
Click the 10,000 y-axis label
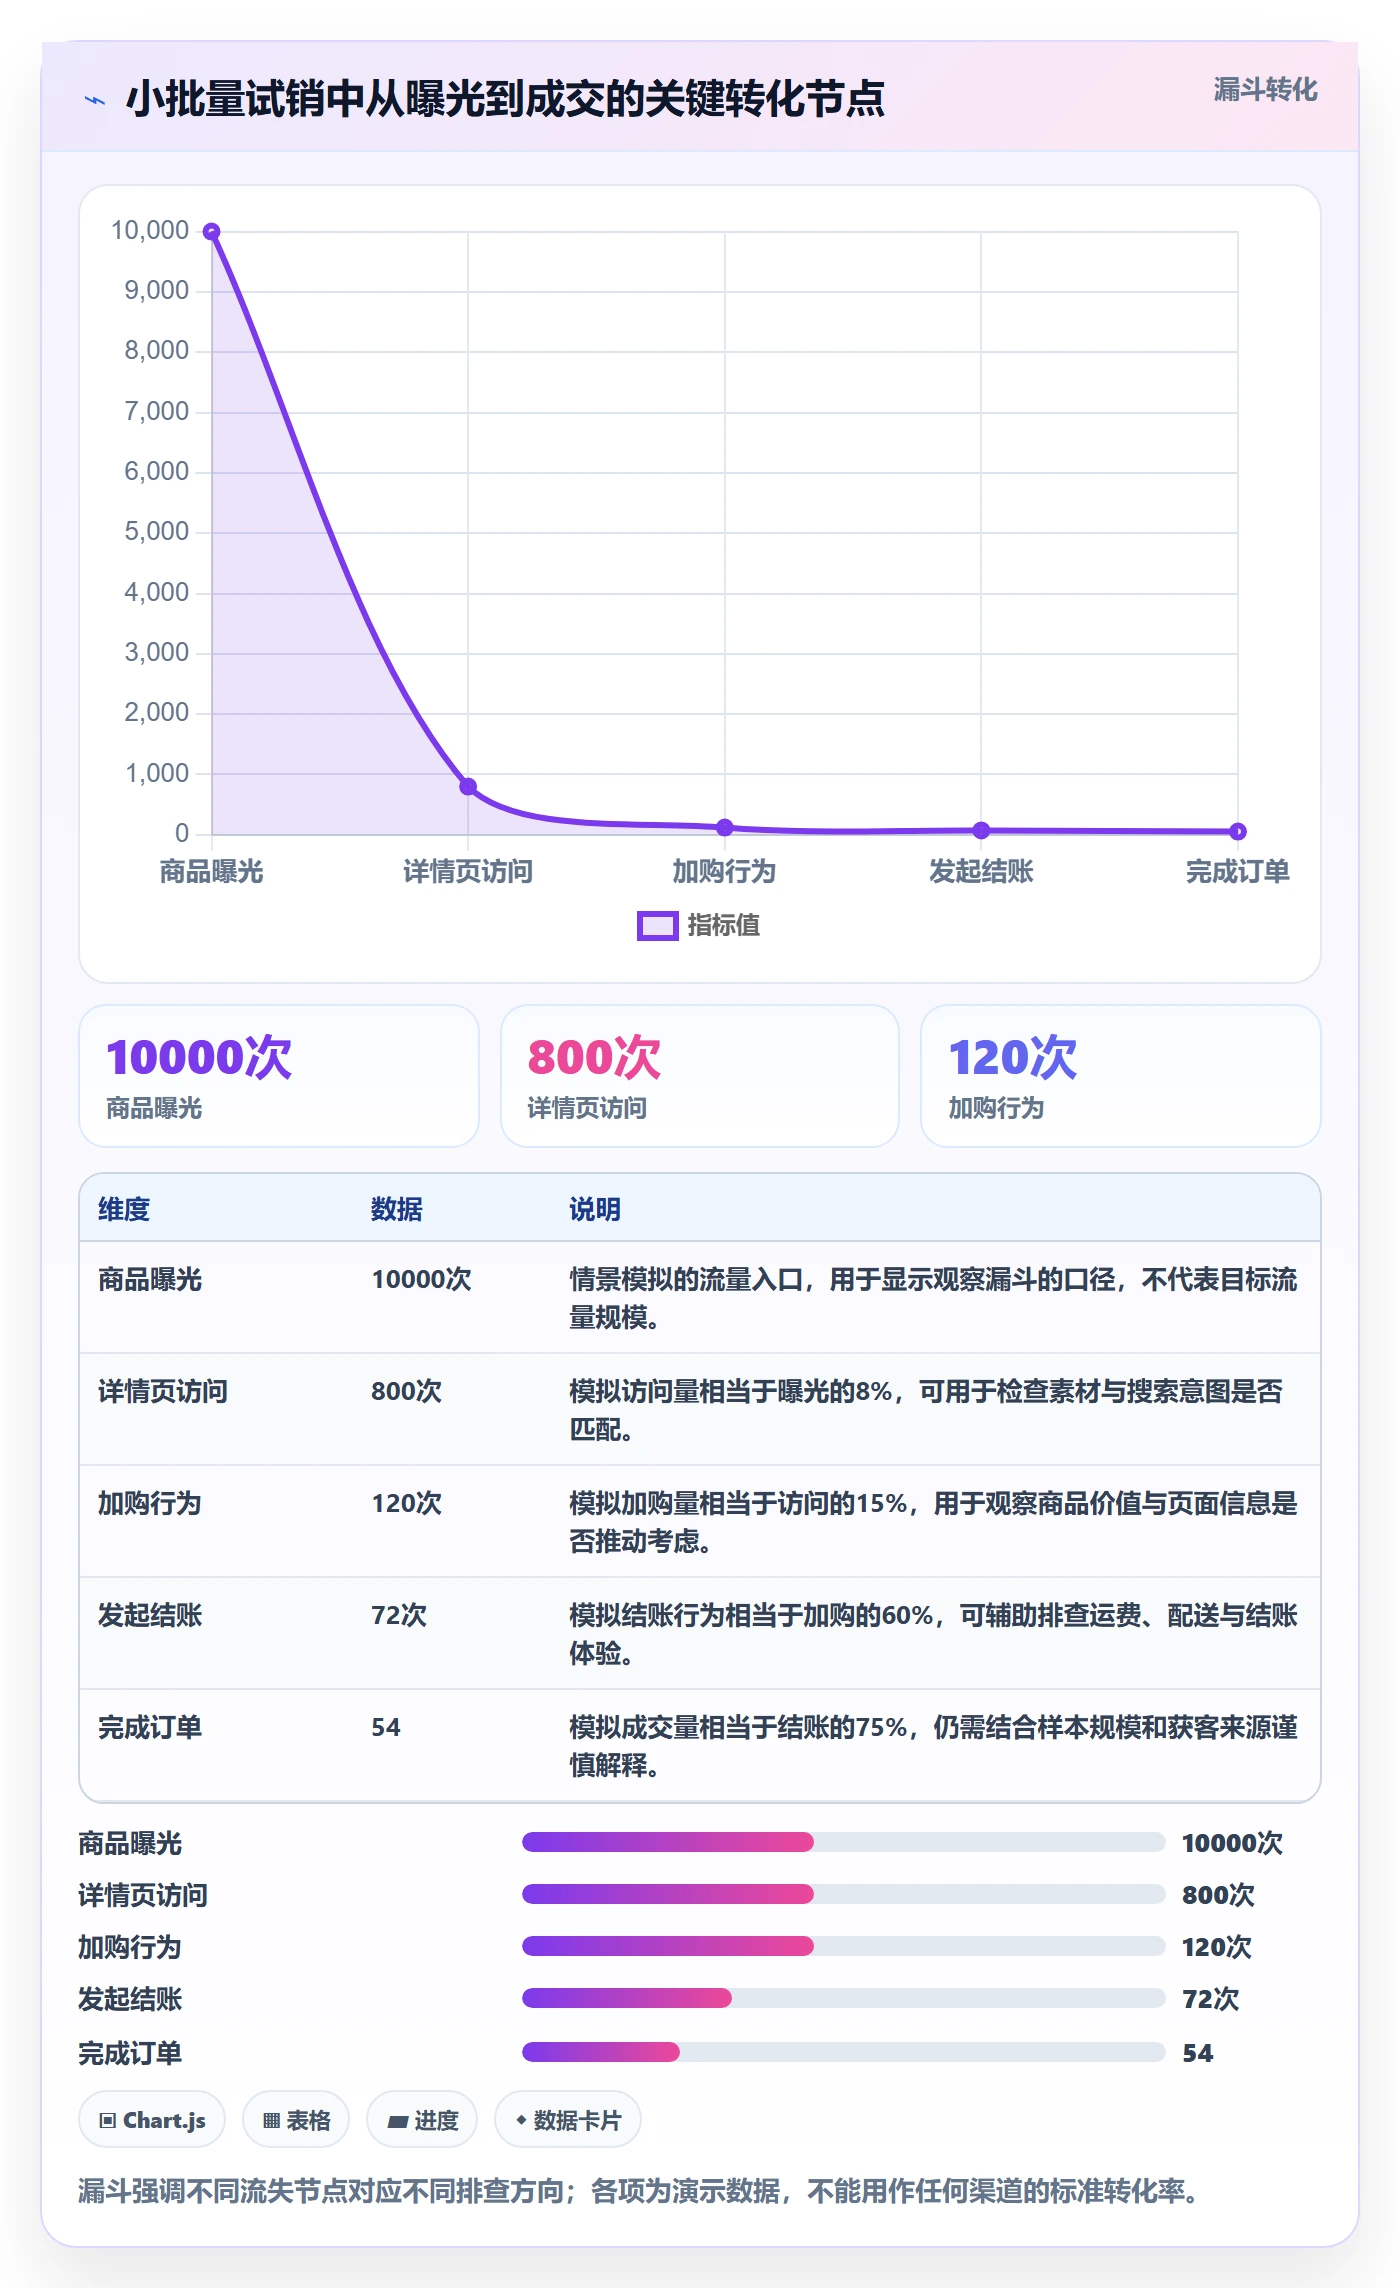tap(150, 231)
